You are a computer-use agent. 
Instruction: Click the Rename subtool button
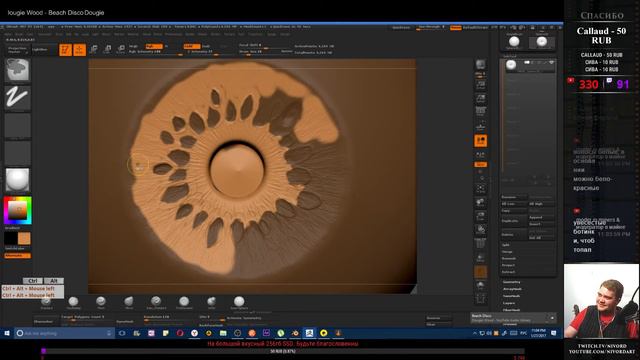pos(514,197)
